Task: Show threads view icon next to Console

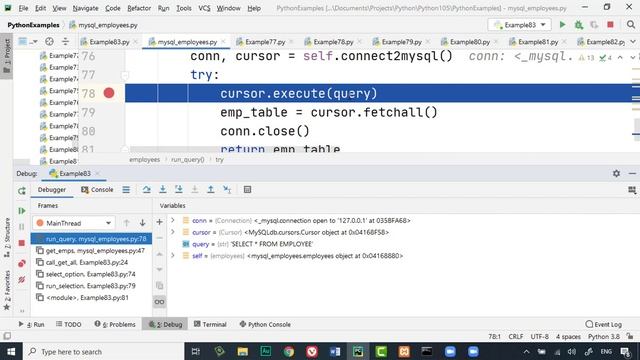Action: coord(126,189)
